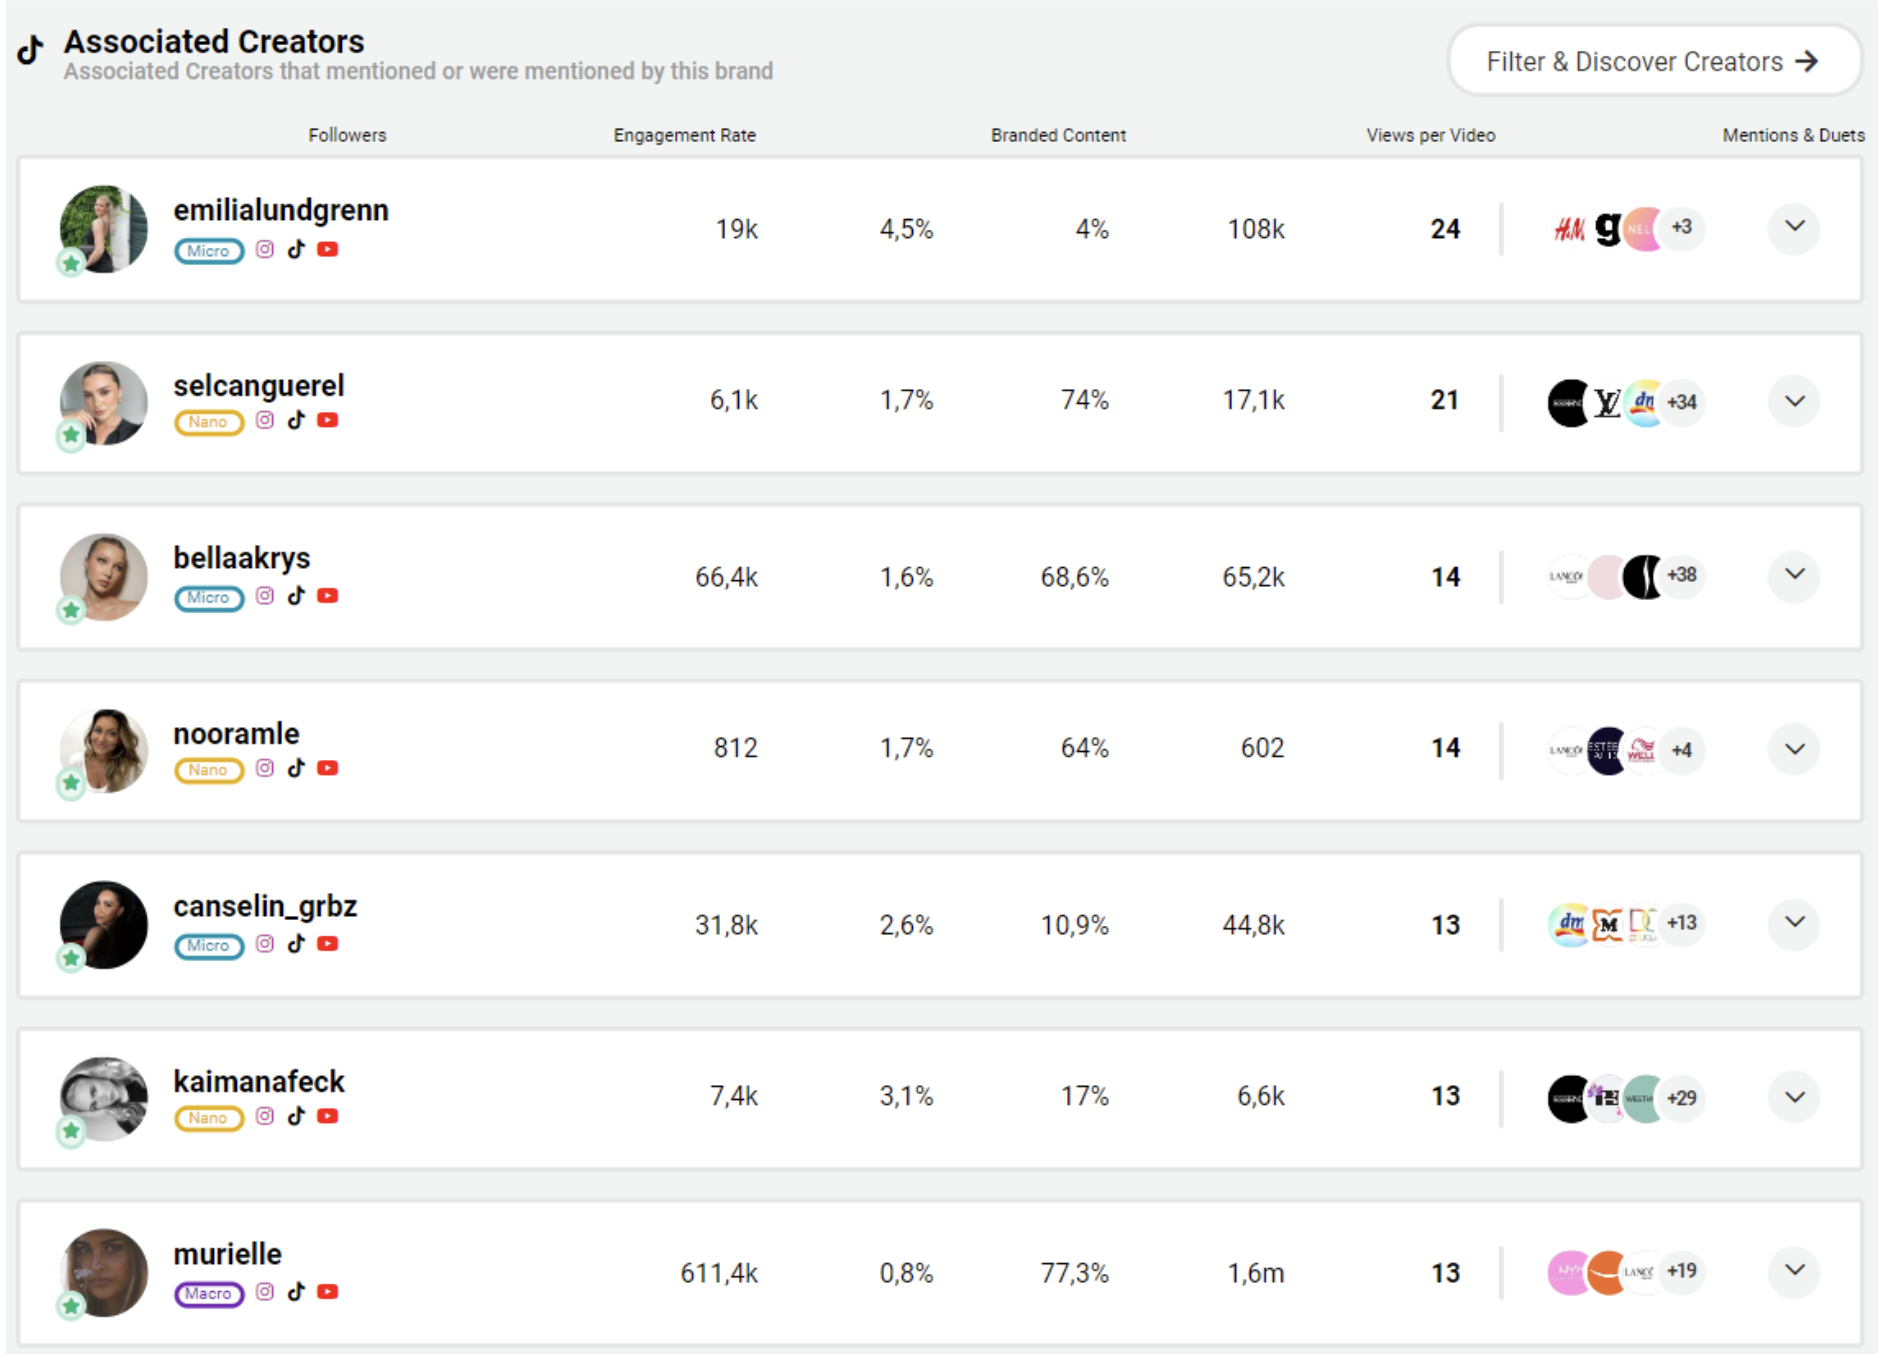This screenshot has width=1886, height=1354.
Task: Open canselin_grbz's profile picture
Action: coord(104,924)
